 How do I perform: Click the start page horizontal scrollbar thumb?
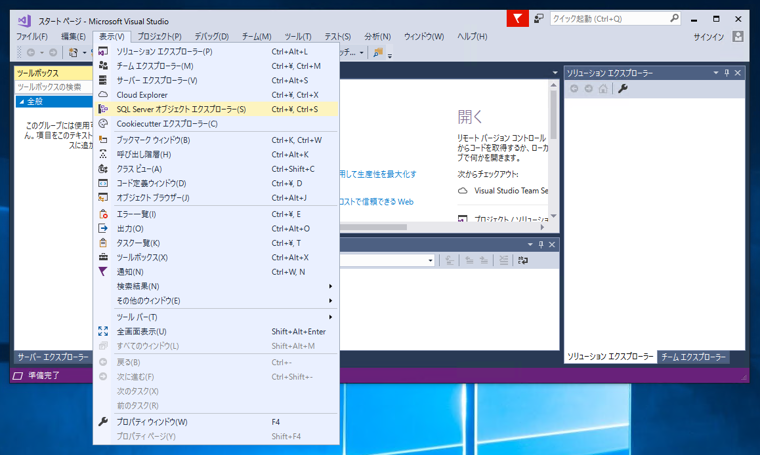pyautogui.click(x=373, y=227)
